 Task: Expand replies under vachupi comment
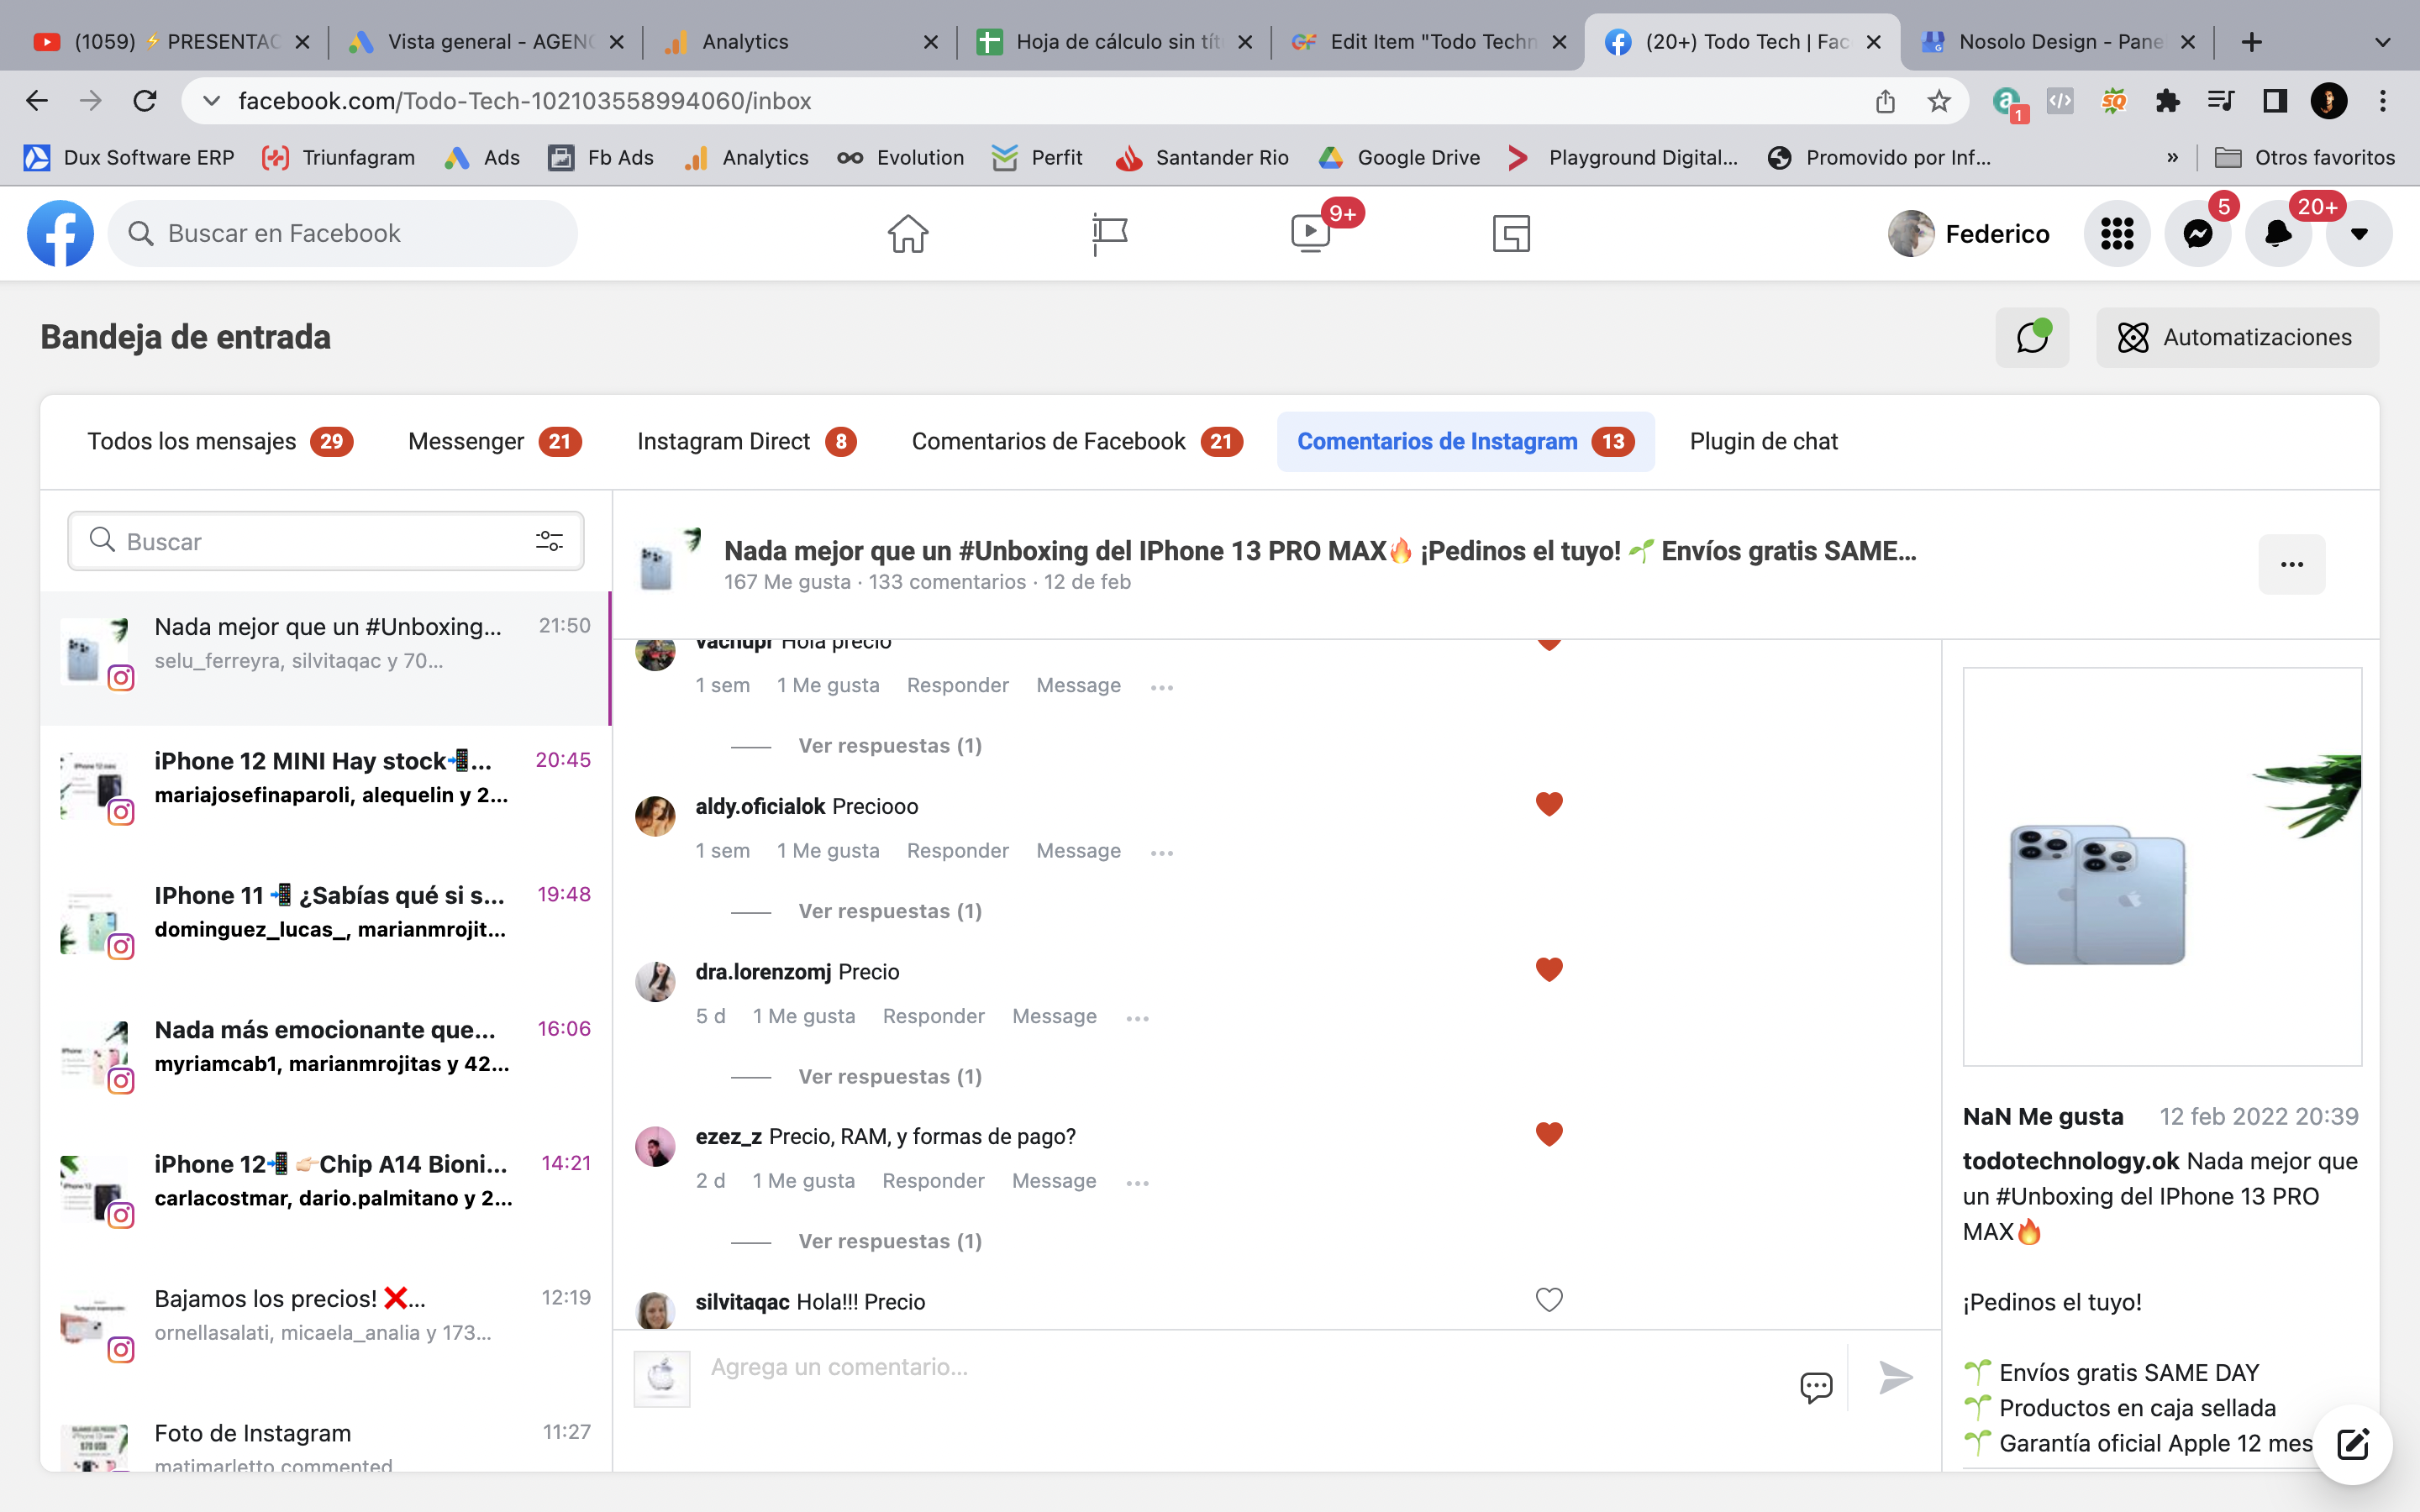[890, 746]
